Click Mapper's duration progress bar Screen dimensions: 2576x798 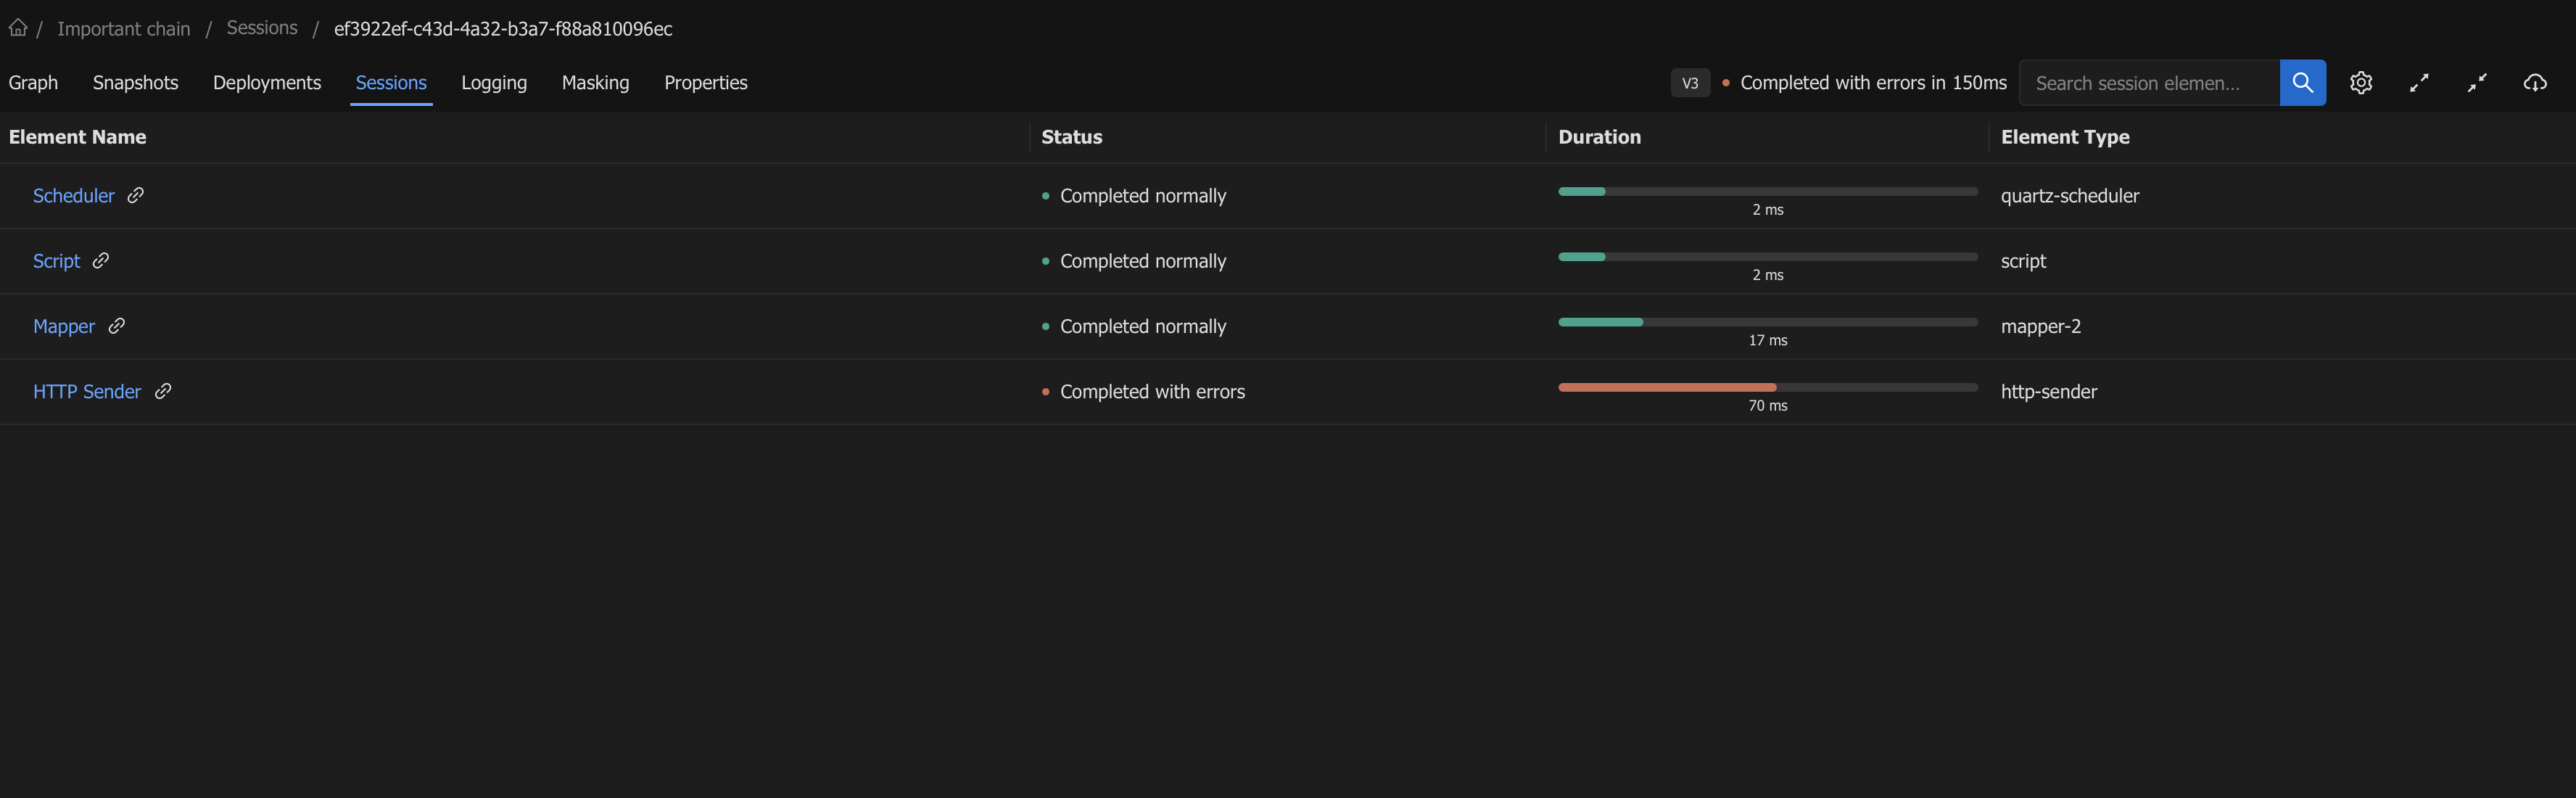[1767, 322]
